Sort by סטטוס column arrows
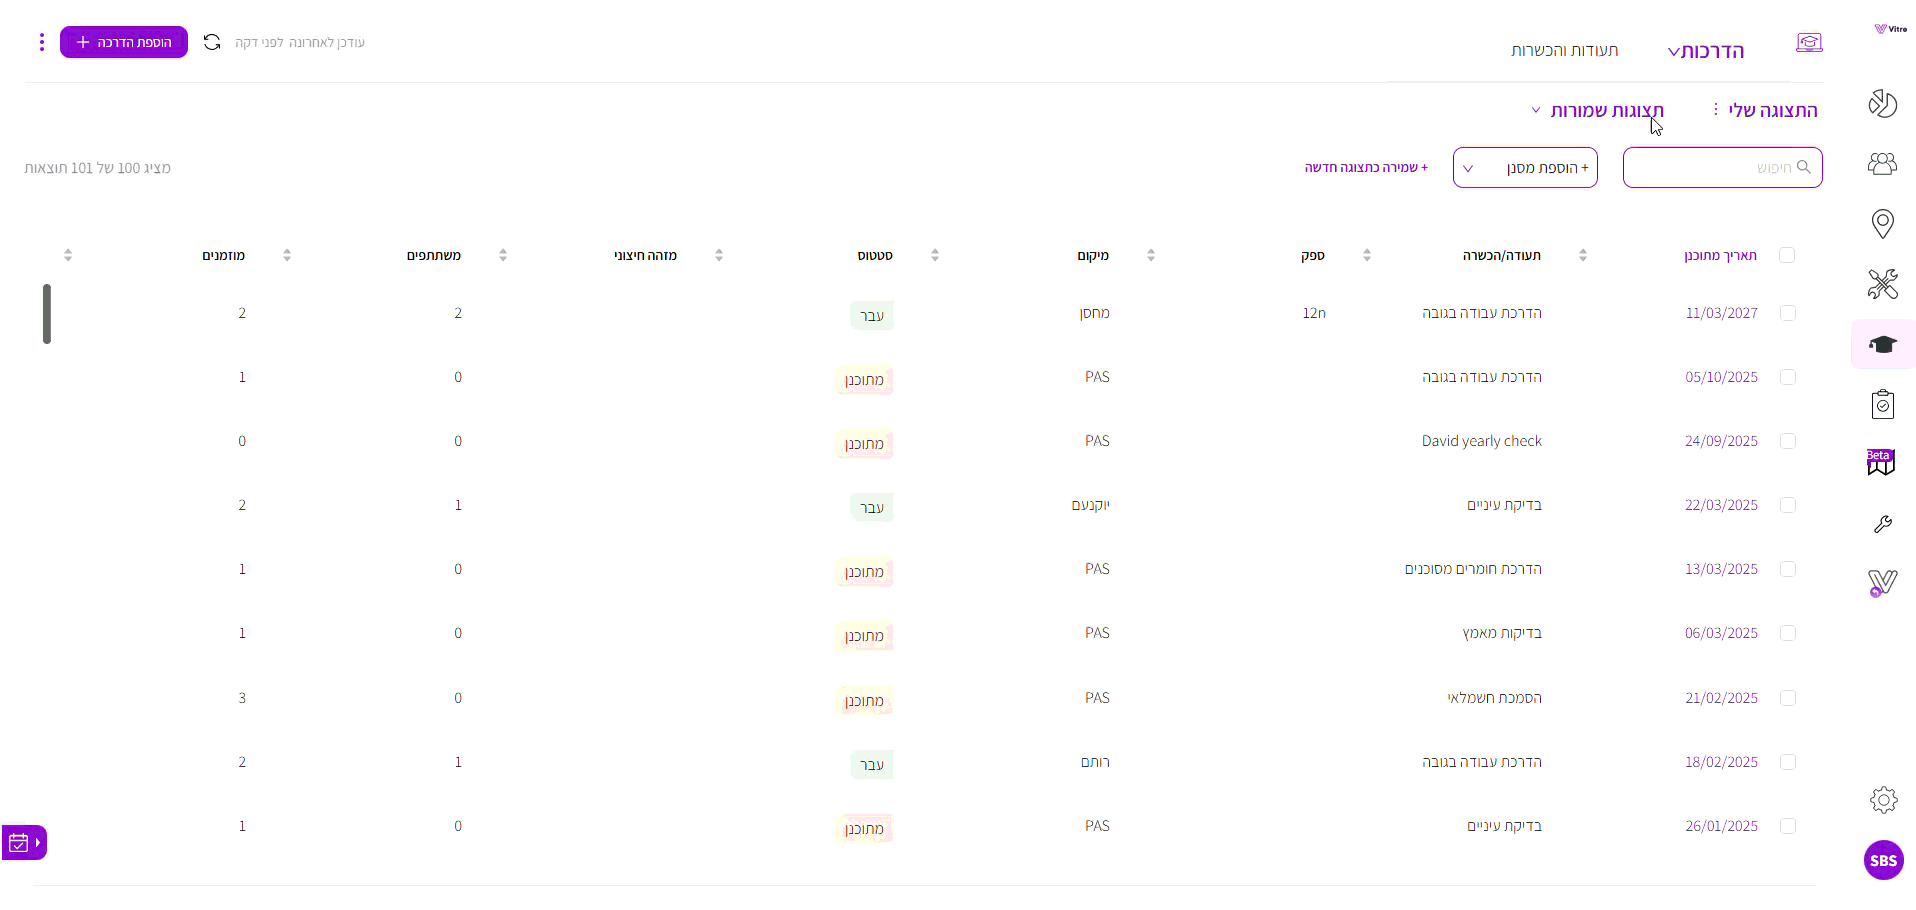 coord(719,255)
